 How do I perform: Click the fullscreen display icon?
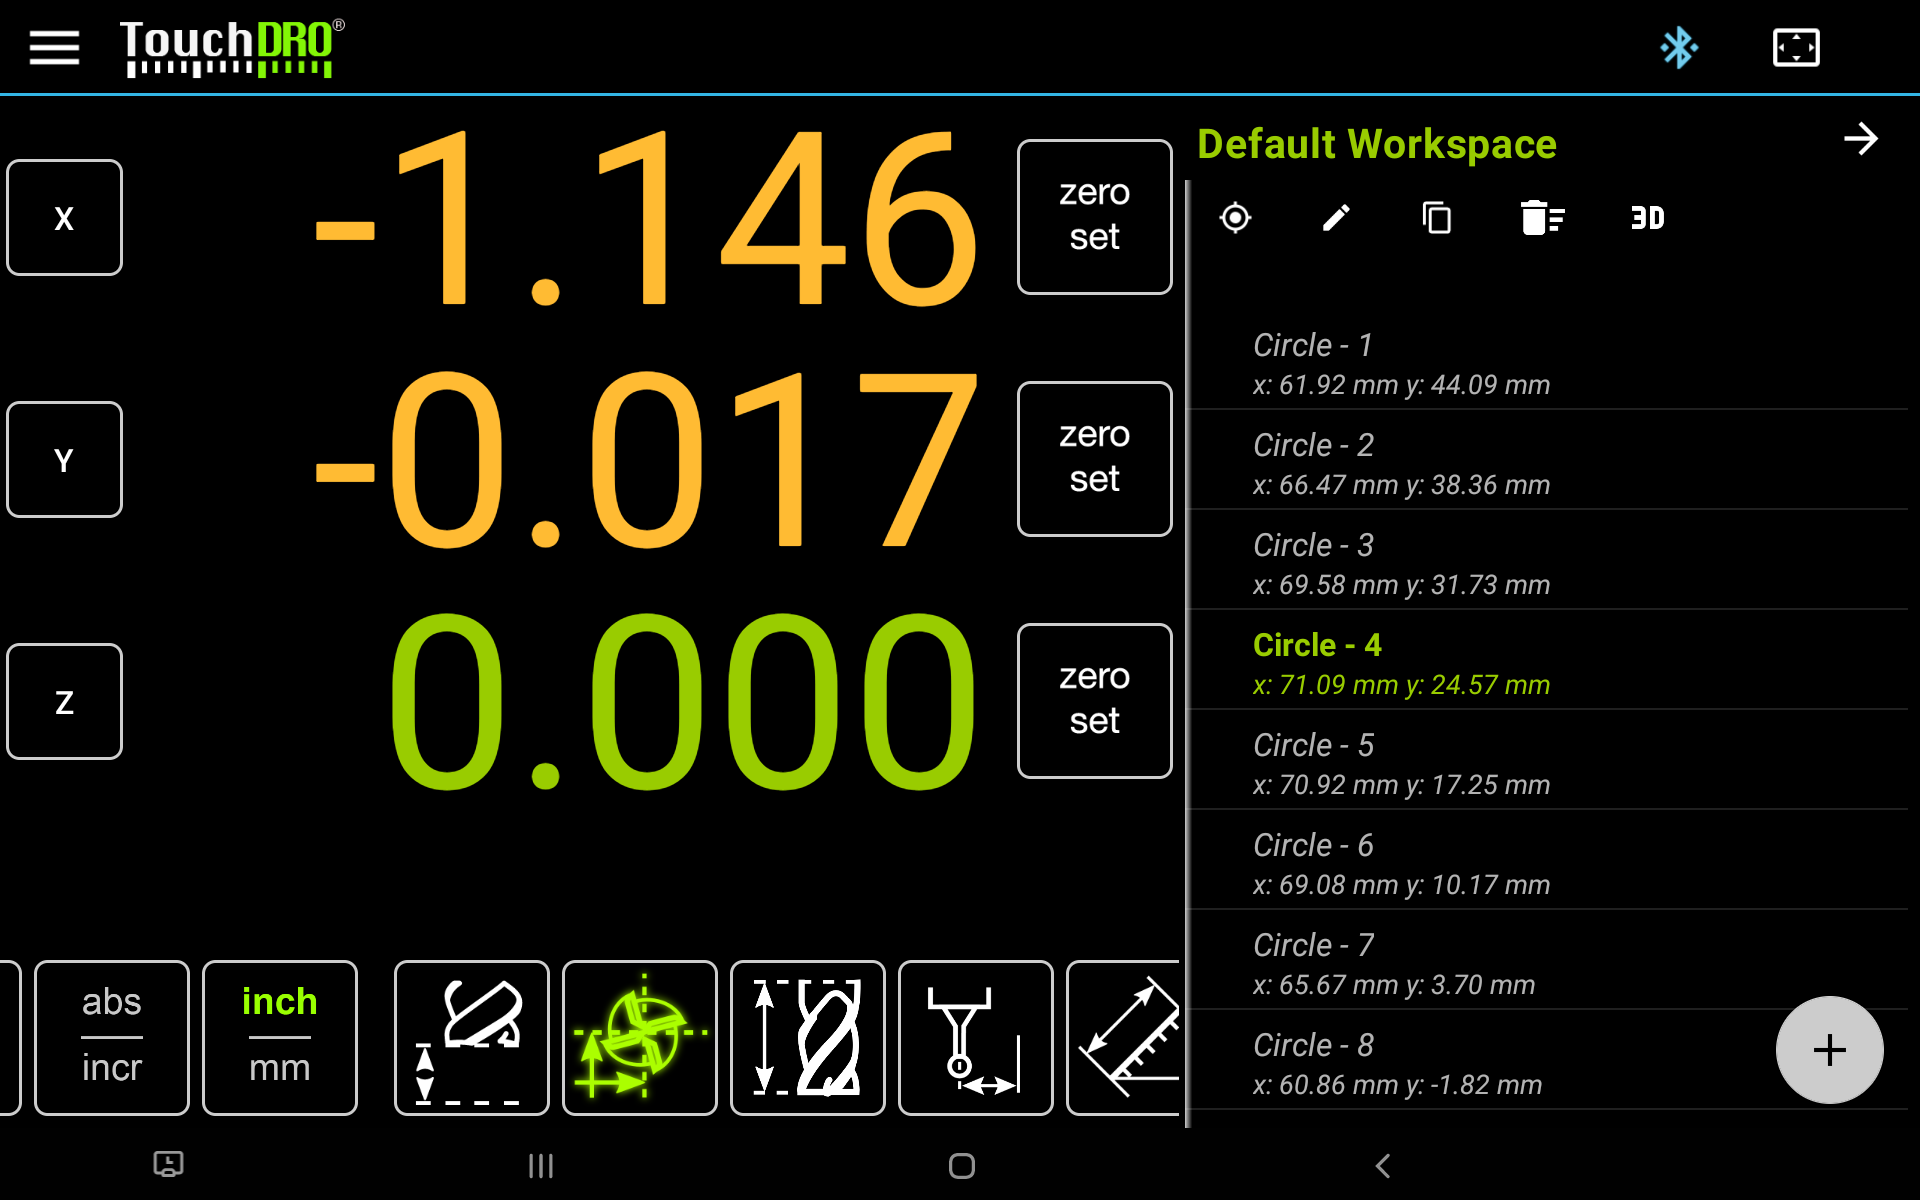click(x=1795, y=47)
